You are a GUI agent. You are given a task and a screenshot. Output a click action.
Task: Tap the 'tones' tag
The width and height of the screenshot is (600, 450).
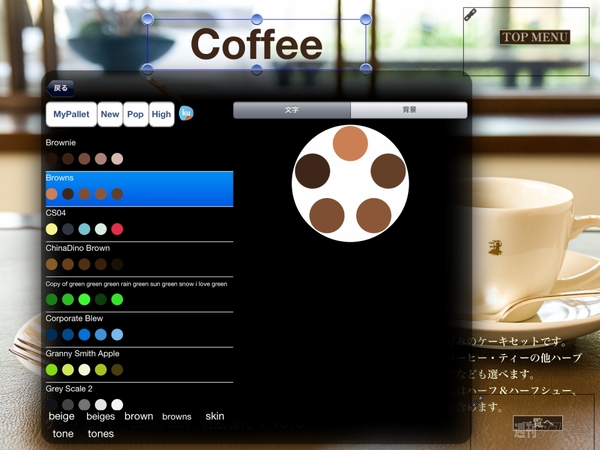click(101, 434)
